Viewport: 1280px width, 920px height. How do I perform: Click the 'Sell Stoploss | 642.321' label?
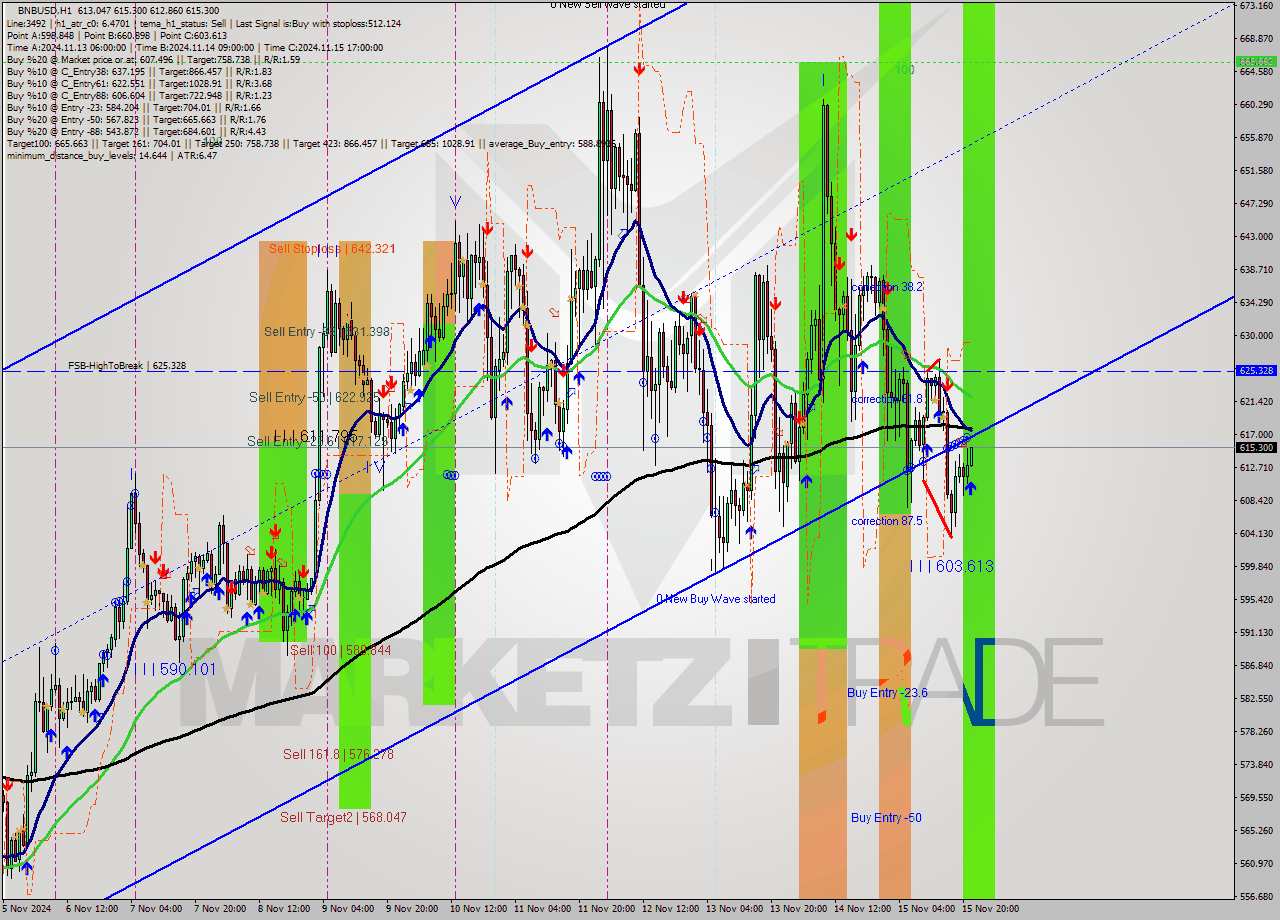[331, 248]
